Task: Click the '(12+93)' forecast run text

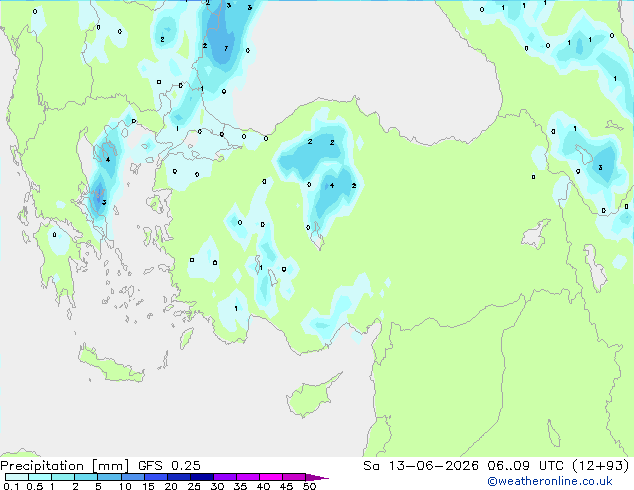Action: pyautogui.click(x=600, y=466)
